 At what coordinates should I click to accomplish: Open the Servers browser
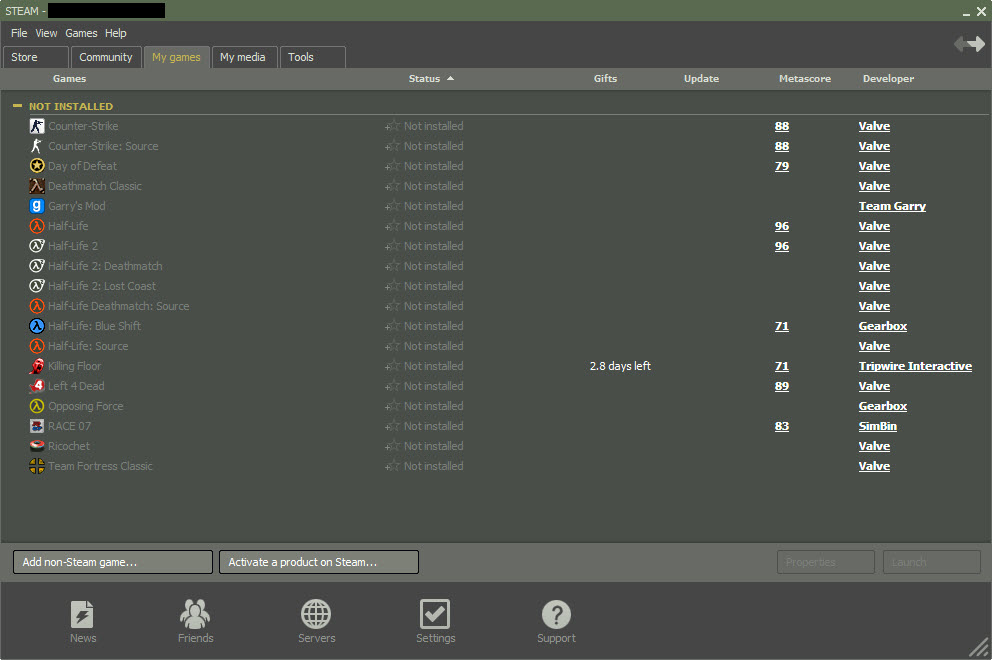point(316,621)
